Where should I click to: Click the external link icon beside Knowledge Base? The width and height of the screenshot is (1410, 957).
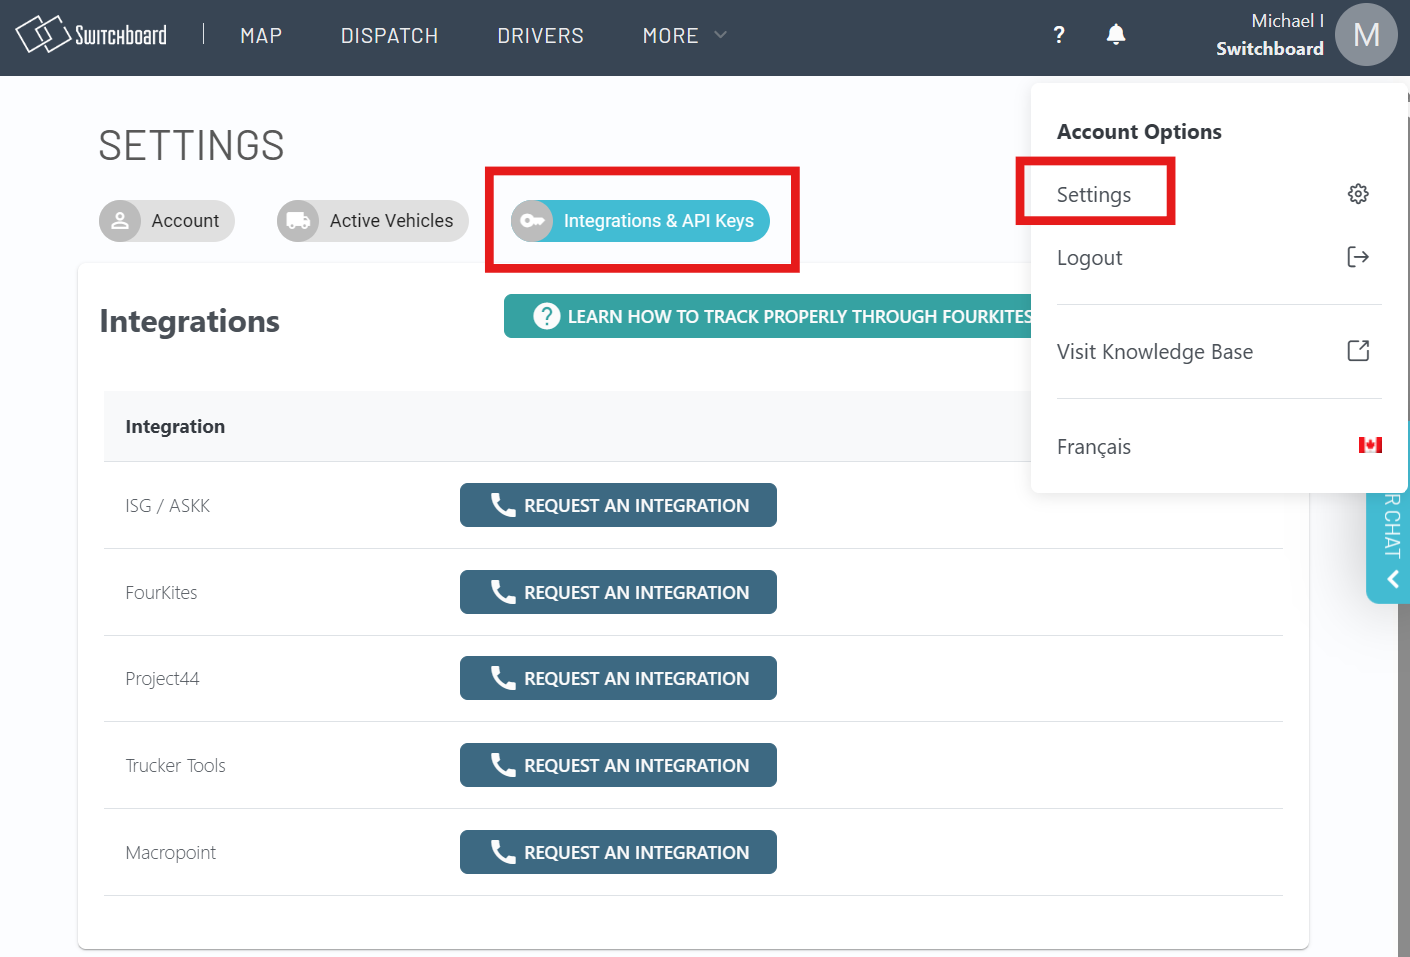point(1358,351)
